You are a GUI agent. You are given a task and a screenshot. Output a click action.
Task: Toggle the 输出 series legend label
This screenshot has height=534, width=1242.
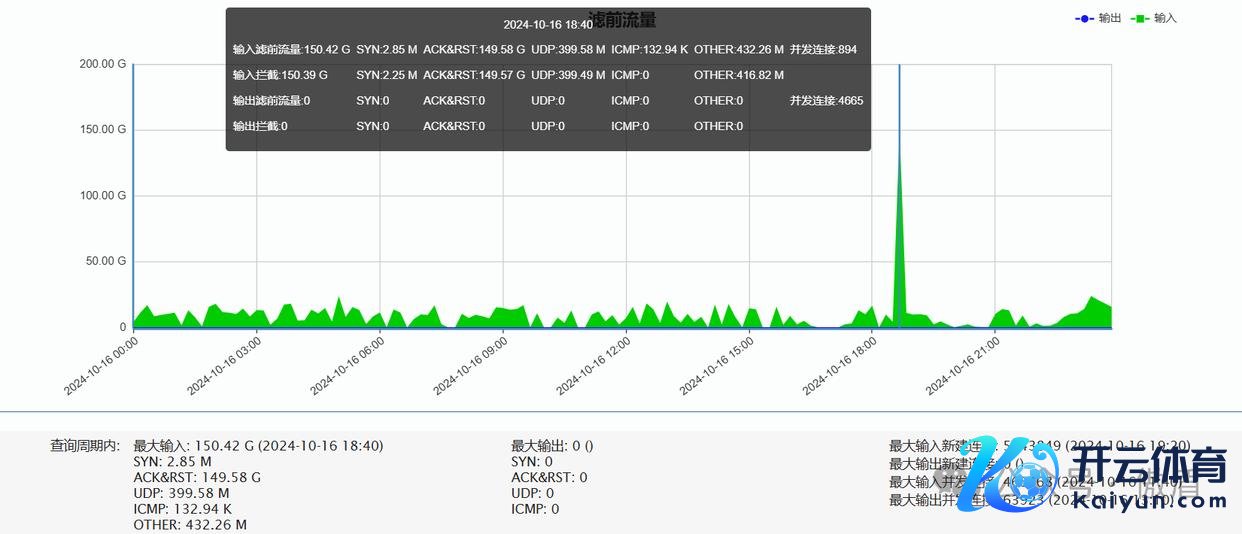tap(1109, 18)
